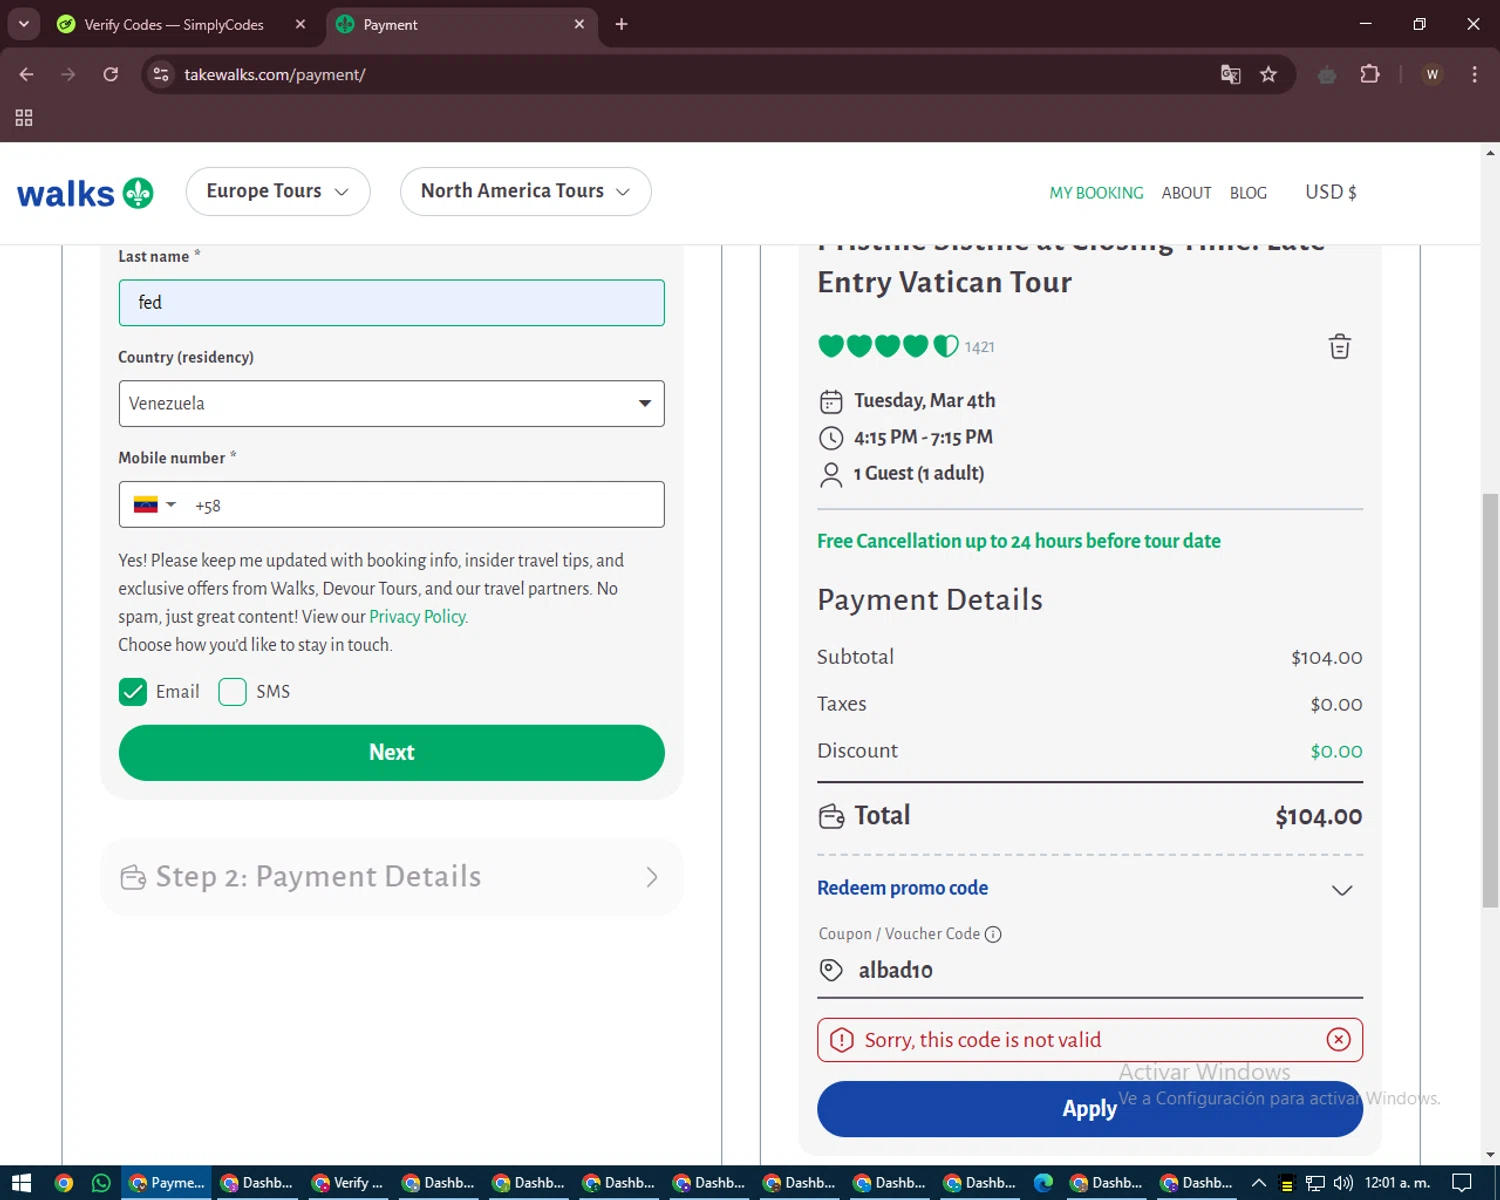
Task: Collapse the Redeem promo code section
Action: click(x=1342, y=890)
